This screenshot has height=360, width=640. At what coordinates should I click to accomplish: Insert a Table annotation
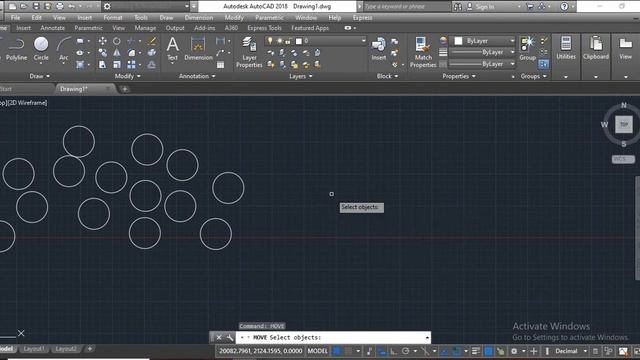point(220,65)
